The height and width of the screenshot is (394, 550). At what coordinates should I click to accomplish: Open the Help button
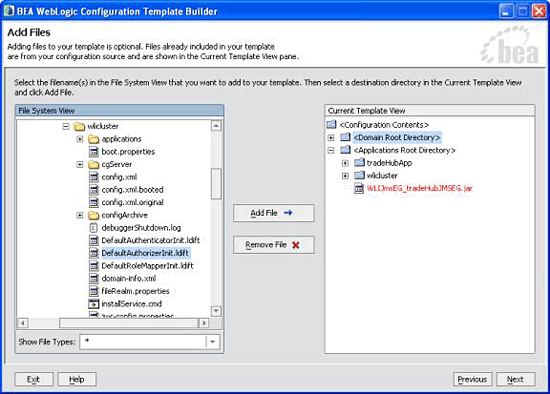[77, 379]
